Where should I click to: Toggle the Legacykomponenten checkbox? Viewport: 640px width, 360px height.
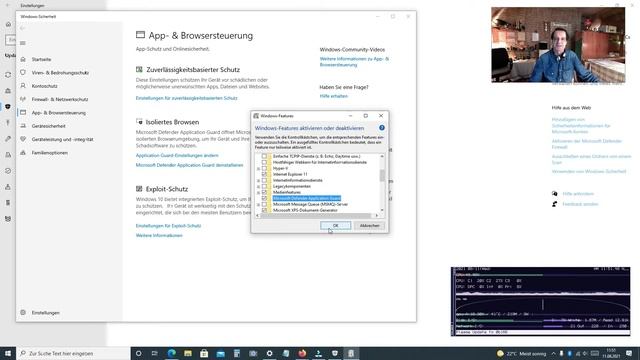coord(264,186)
